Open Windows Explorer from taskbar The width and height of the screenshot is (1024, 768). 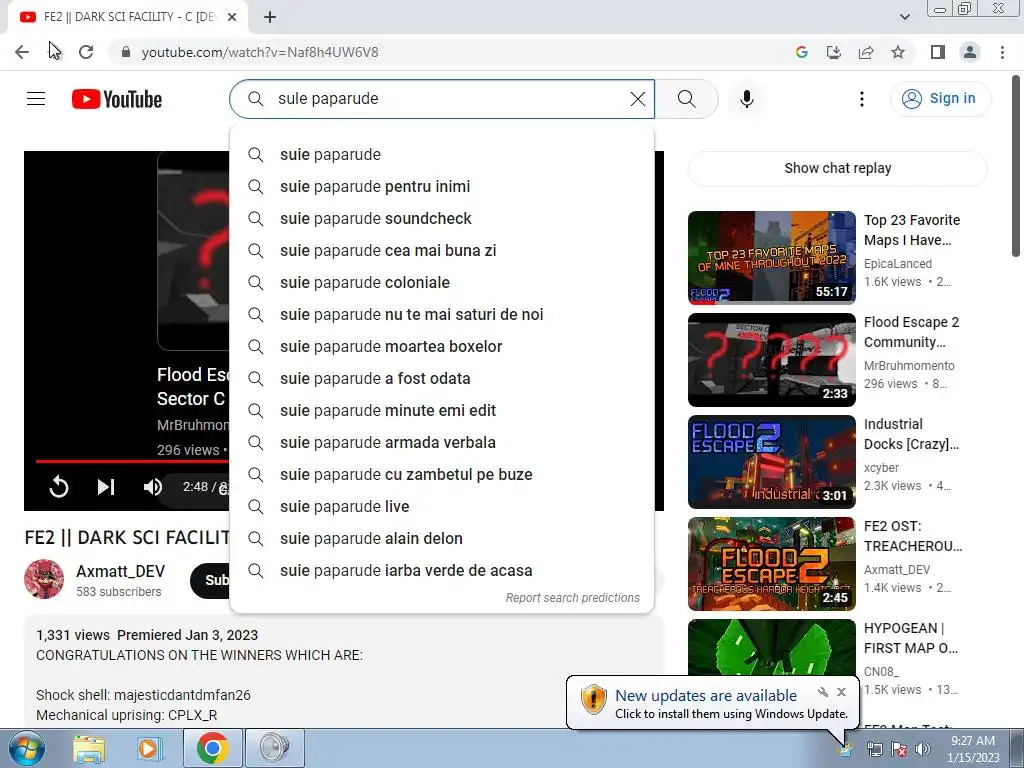(x=89, y=748)
